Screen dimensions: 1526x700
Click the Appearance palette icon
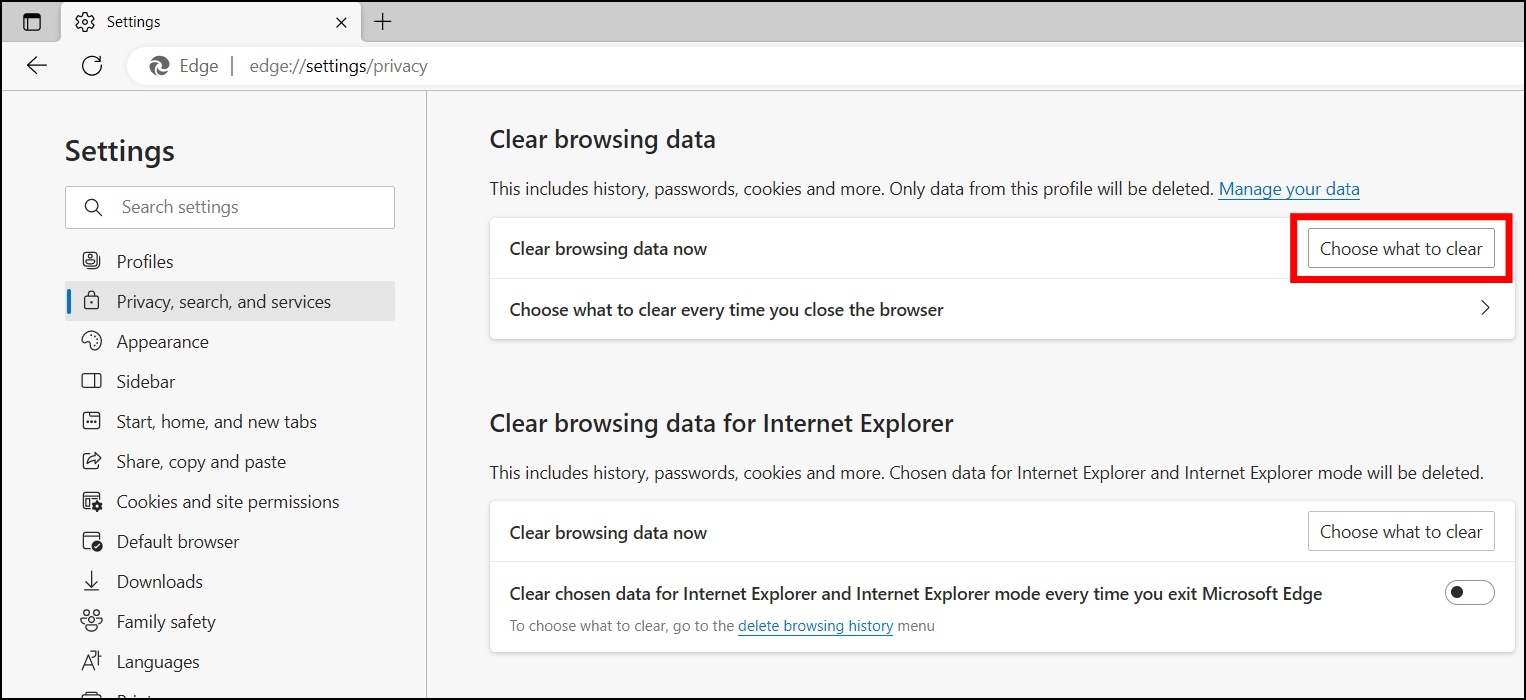pyautogui.click(x=91, y=341)
